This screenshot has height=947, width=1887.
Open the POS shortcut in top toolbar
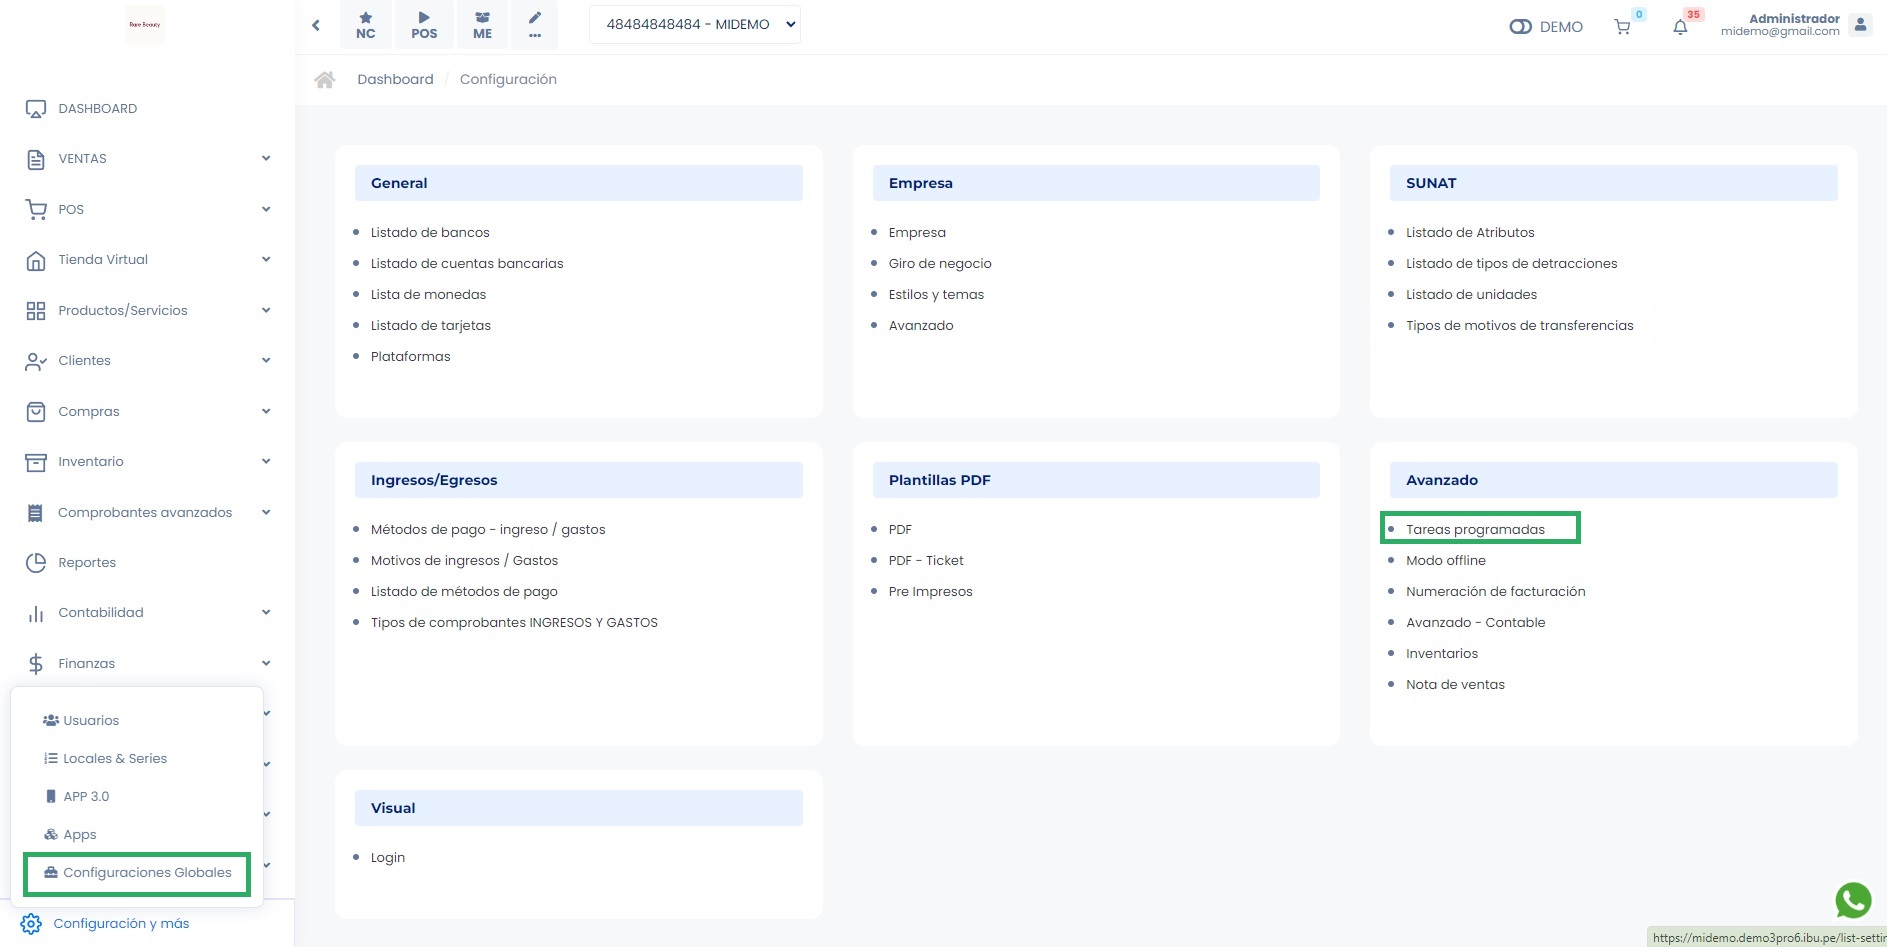pyautogui.click(x=424, y=25)
